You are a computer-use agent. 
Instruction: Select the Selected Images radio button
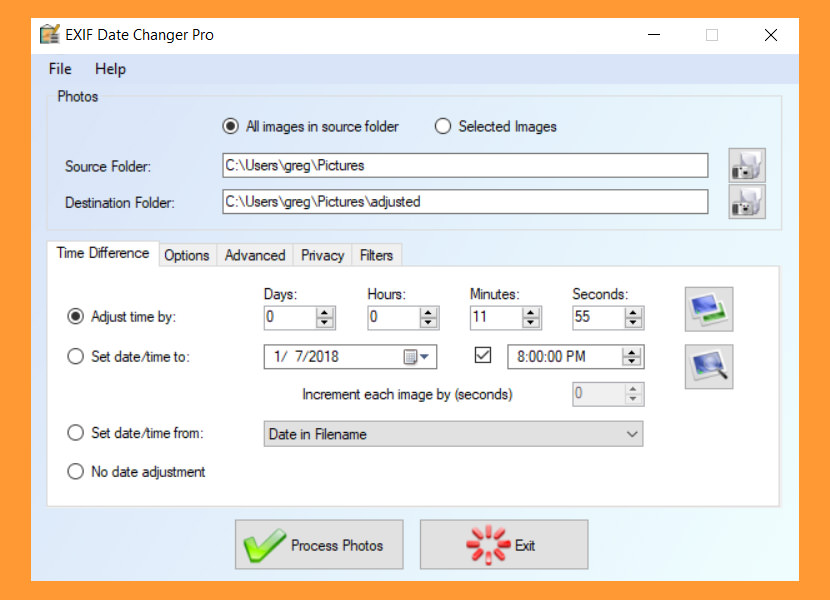[x=443, y=127]
